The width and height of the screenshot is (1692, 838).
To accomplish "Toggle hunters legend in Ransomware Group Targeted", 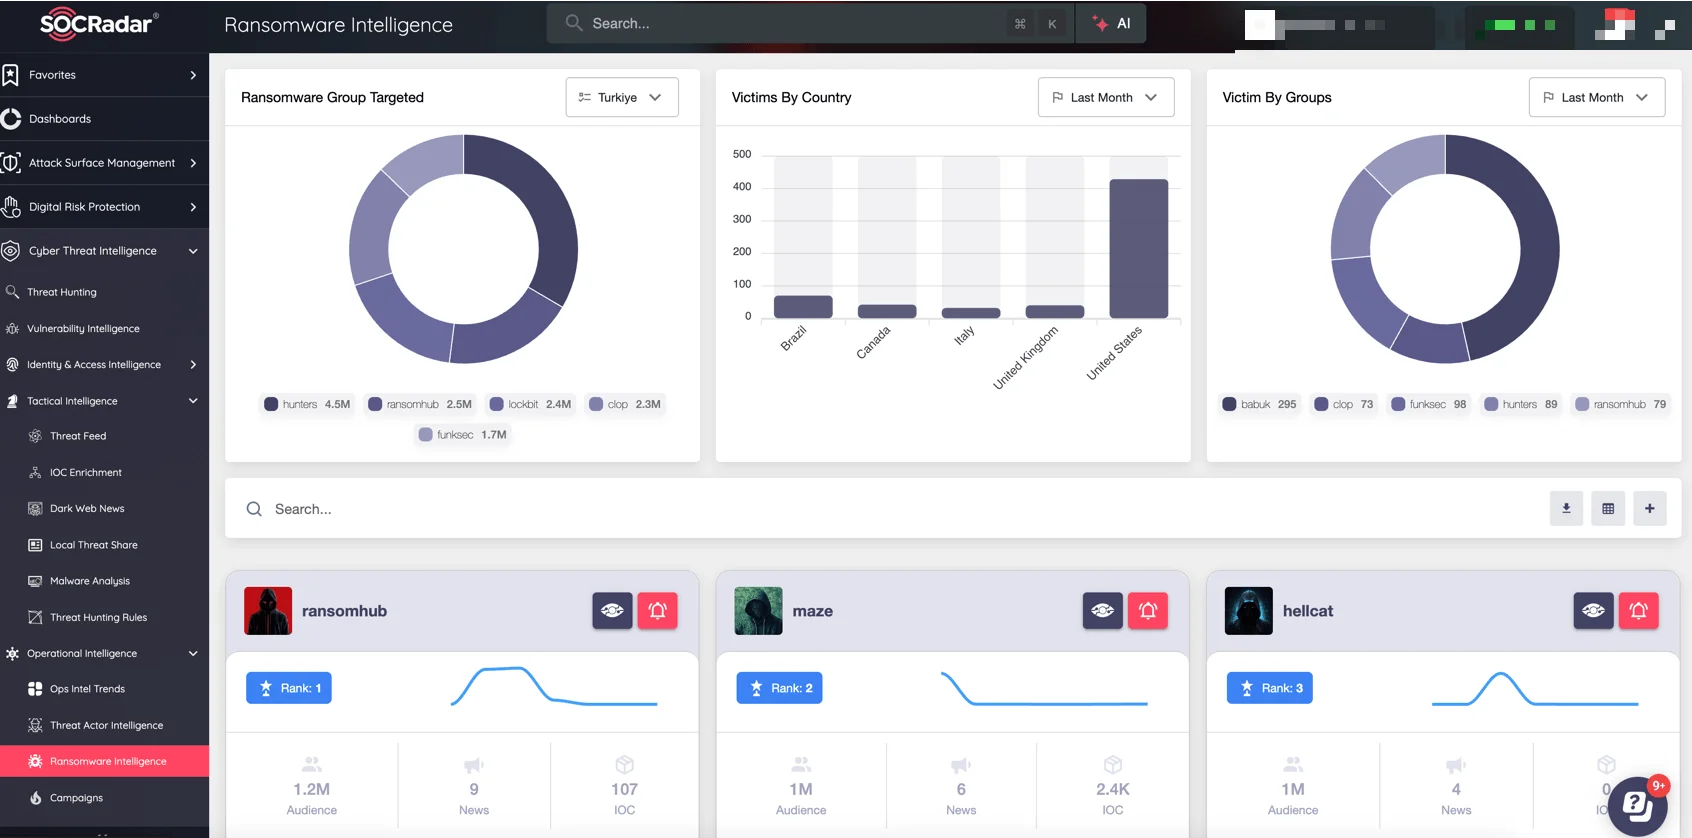I will pyautogui.click(x=307, y=404).
